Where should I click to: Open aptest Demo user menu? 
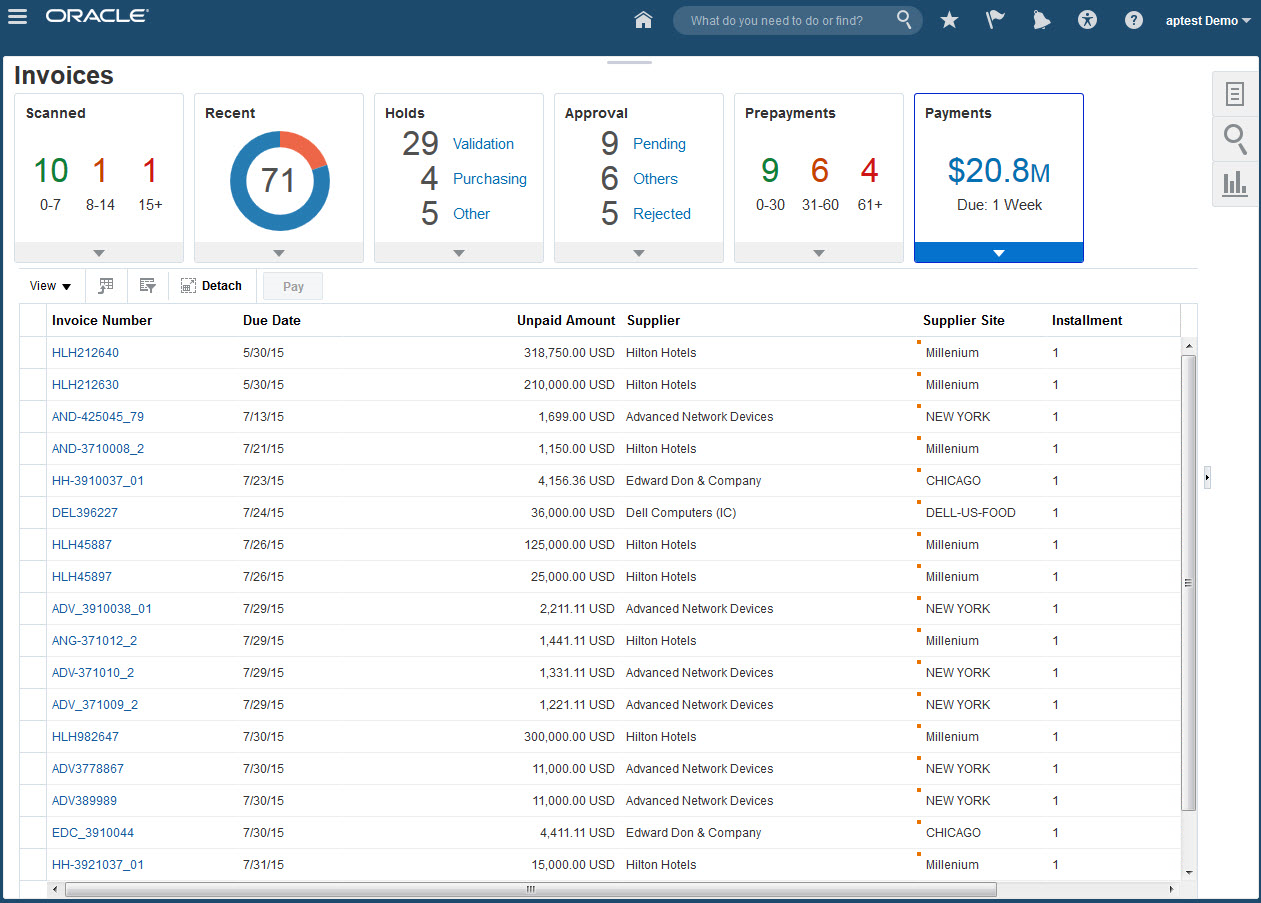click(x=1208, y=20)
